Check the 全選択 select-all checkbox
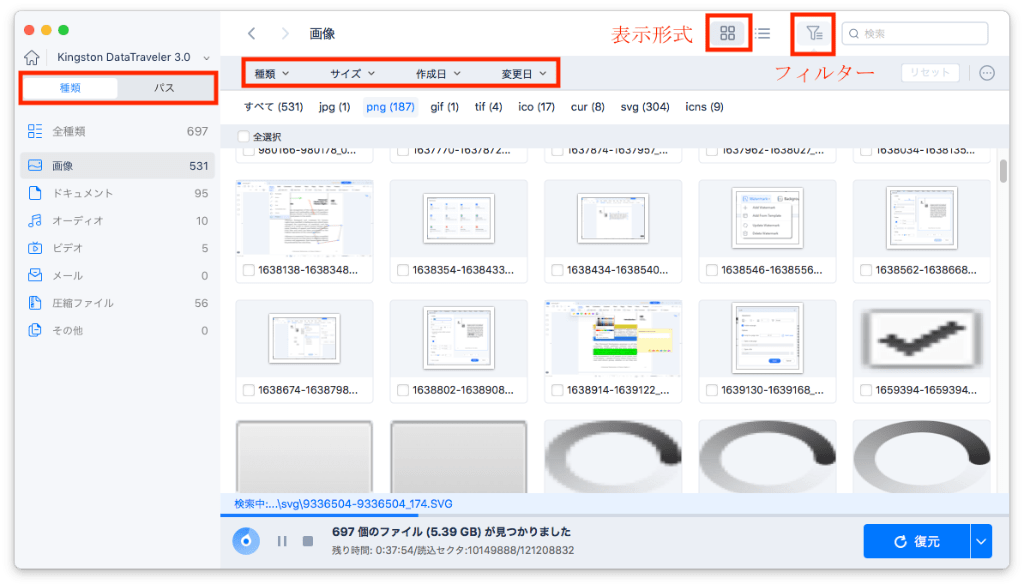The width and height of the screenshot is (1024, 586). click(244, 137)
